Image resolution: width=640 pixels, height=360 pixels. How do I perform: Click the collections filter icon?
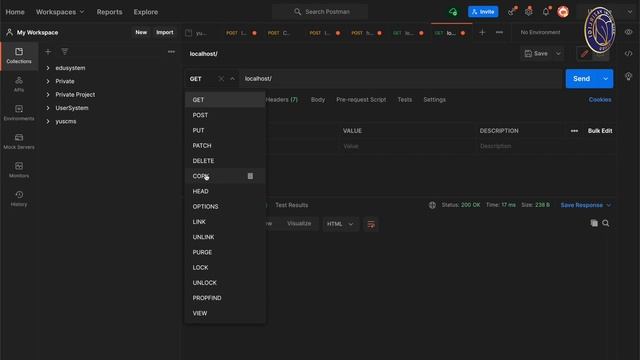point(64,51)
